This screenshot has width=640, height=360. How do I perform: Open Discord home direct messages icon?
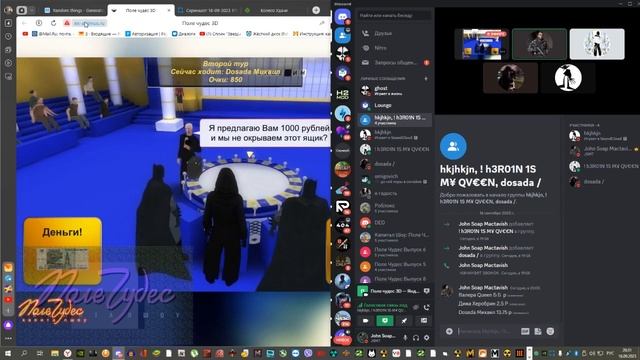point(342,17)
